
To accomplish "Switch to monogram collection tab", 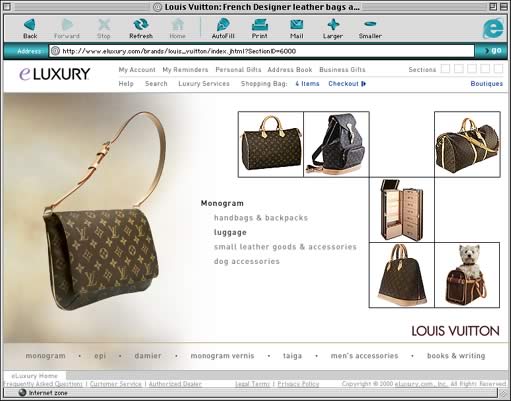I will coord(45,356).
